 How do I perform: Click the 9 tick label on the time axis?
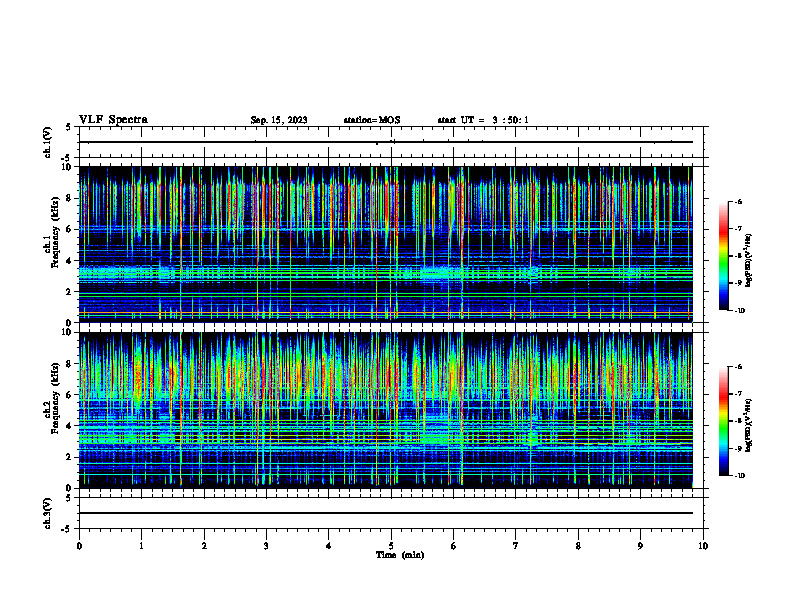coord(640,546)
